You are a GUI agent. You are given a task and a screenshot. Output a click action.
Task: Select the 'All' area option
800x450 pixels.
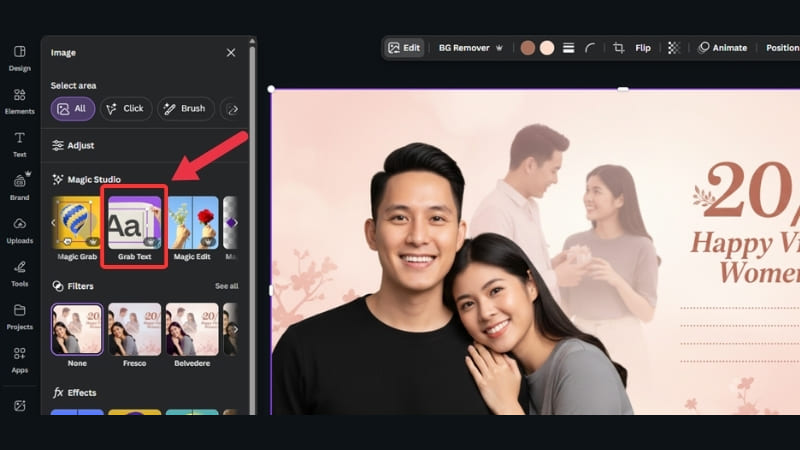(73, 108)
